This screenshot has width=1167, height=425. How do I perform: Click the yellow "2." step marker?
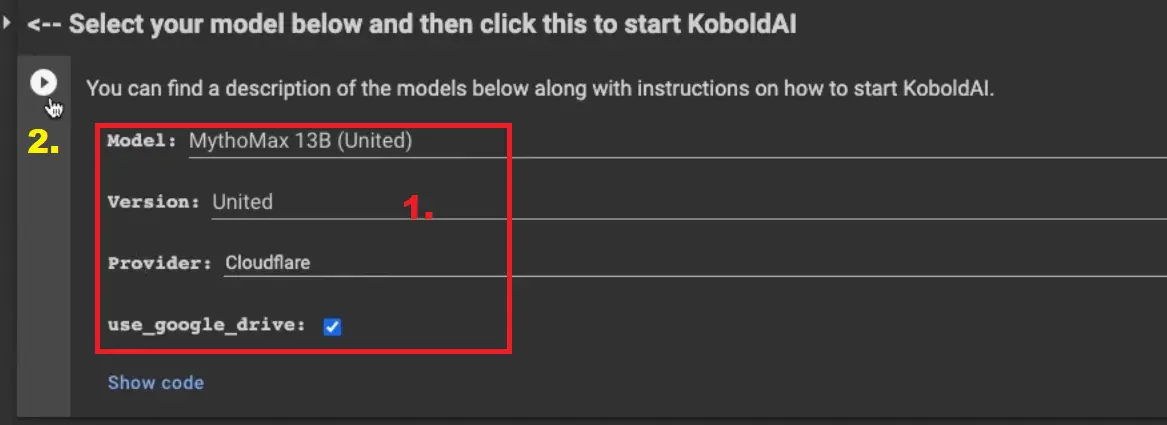(43, 143)
